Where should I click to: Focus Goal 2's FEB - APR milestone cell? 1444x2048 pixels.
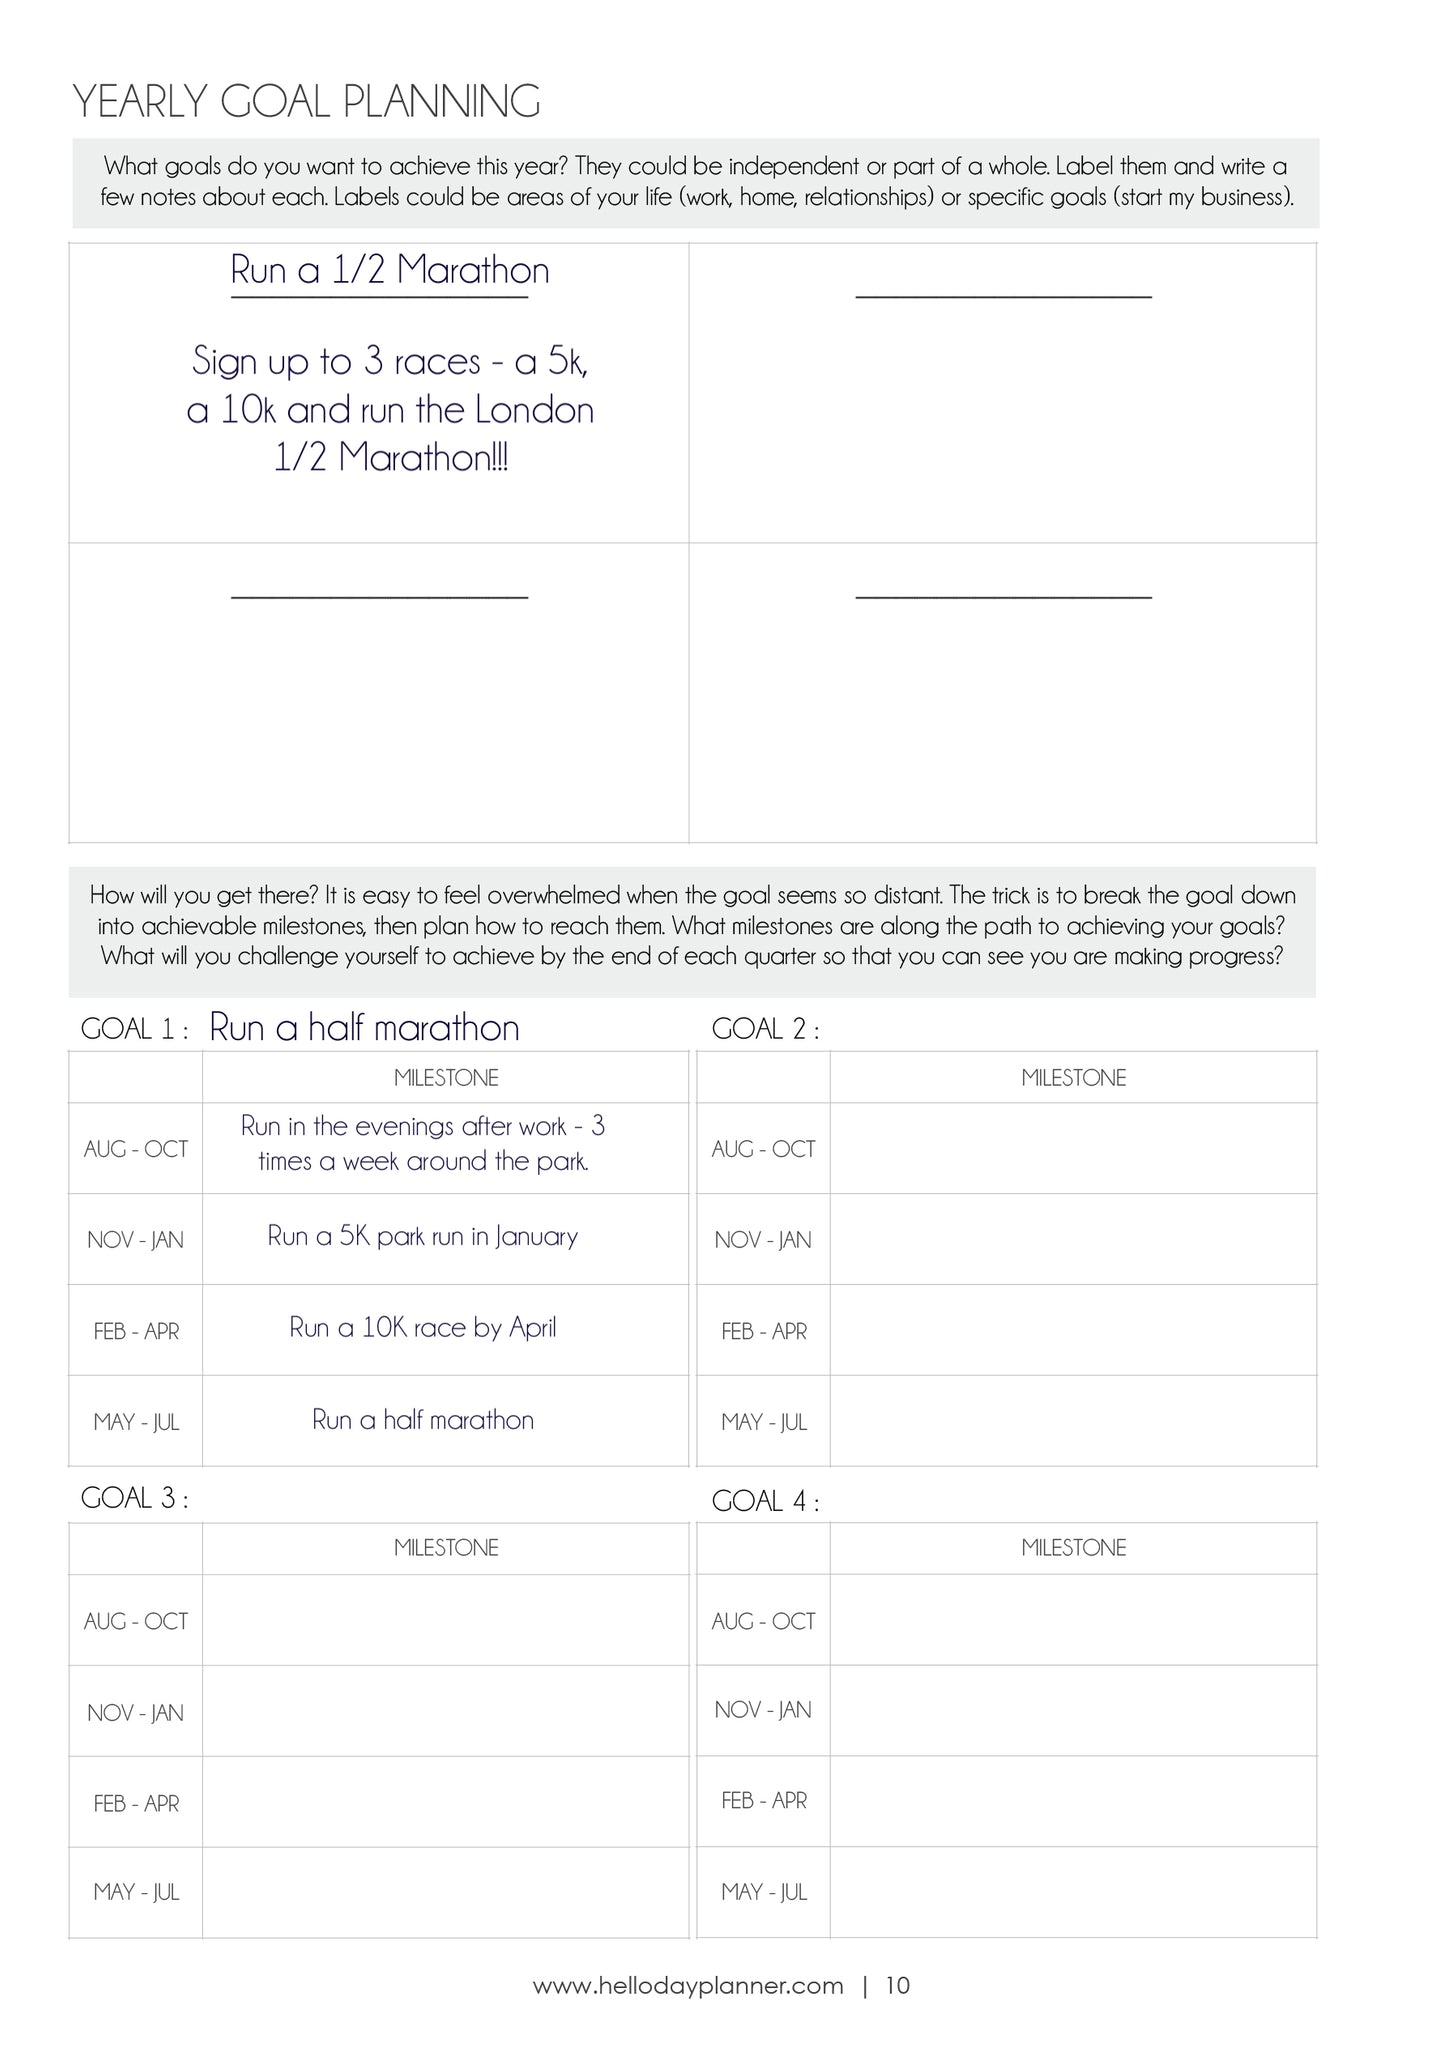pyautogui.click(x=1072, y=1330)
